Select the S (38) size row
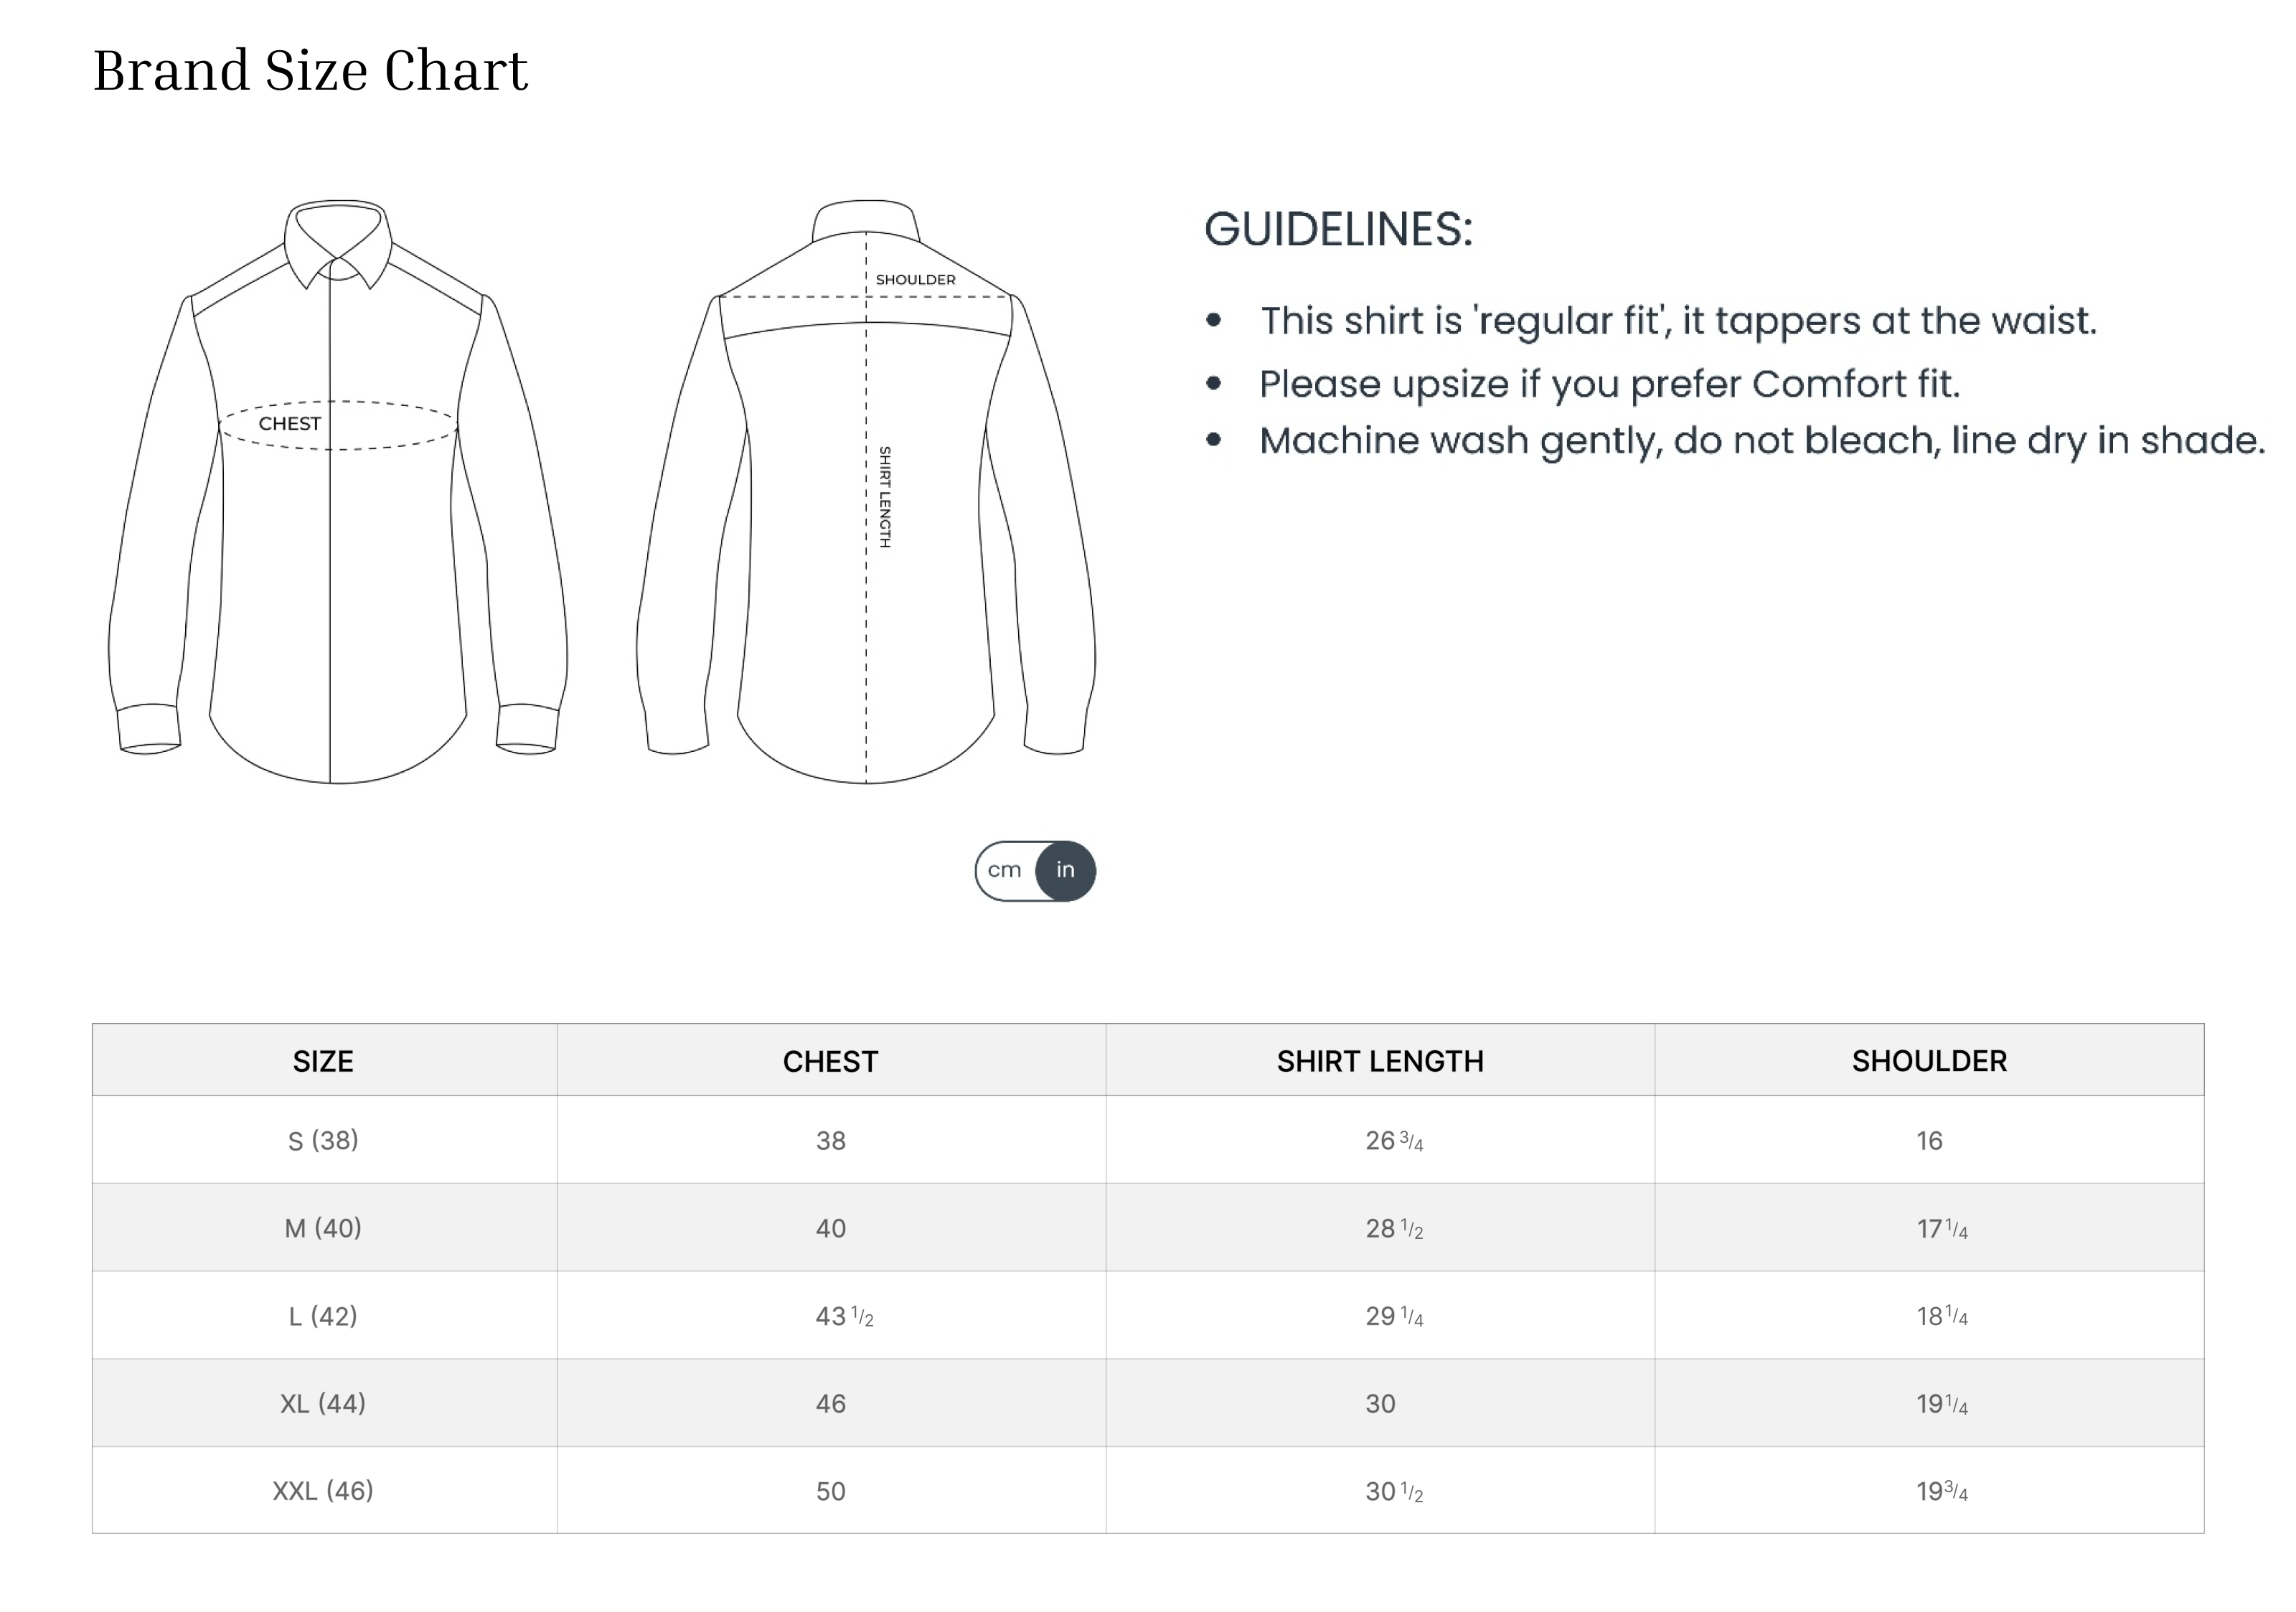 coord(323,1140)
